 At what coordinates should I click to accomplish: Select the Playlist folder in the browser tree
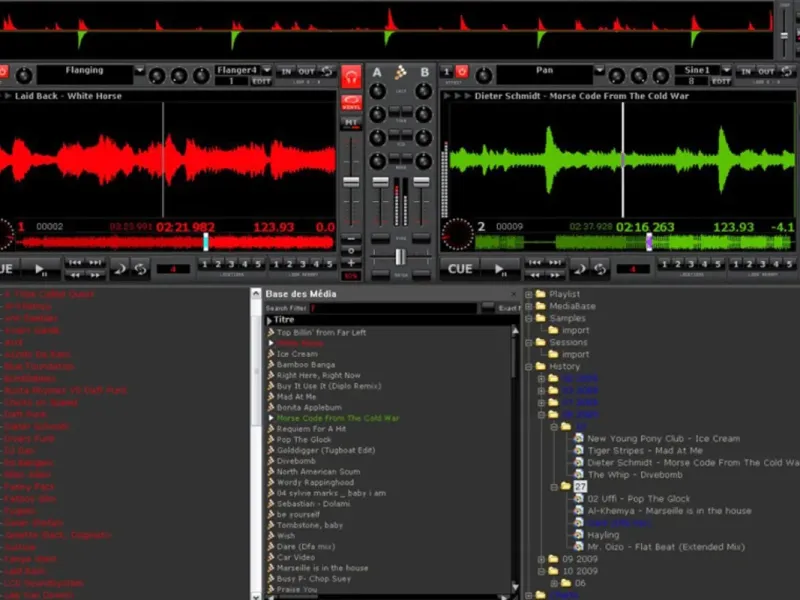tap(564, 294)
